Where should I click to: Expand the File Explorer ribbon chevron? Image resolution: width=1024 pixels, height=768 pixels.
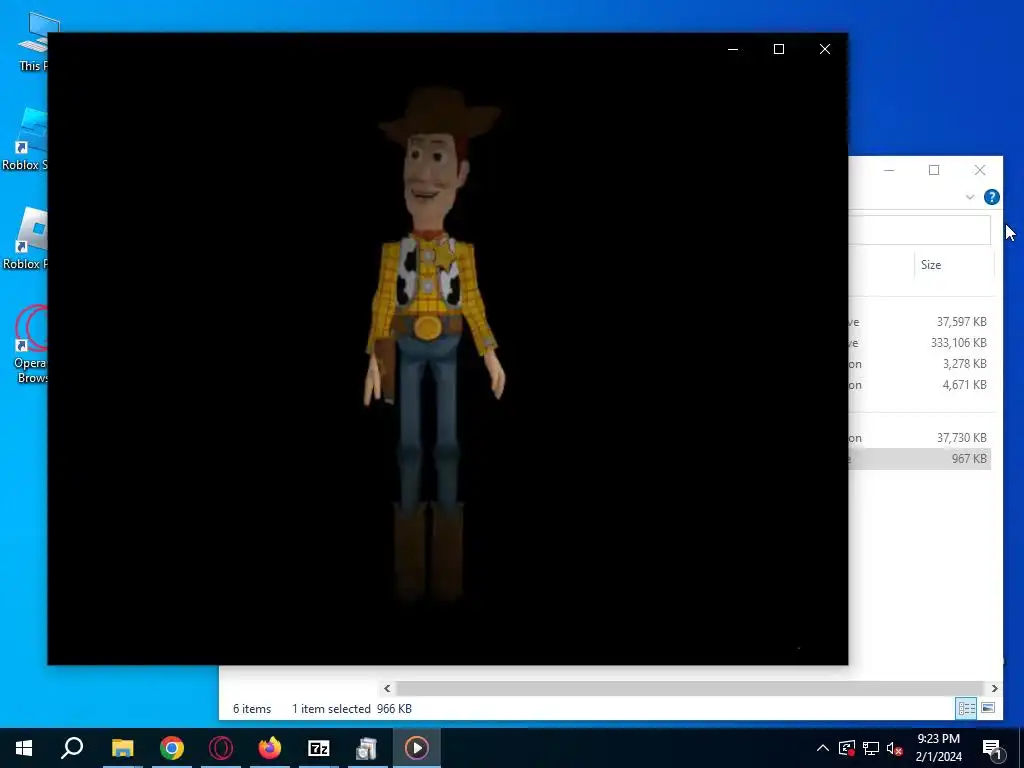(x=970, y=197)
